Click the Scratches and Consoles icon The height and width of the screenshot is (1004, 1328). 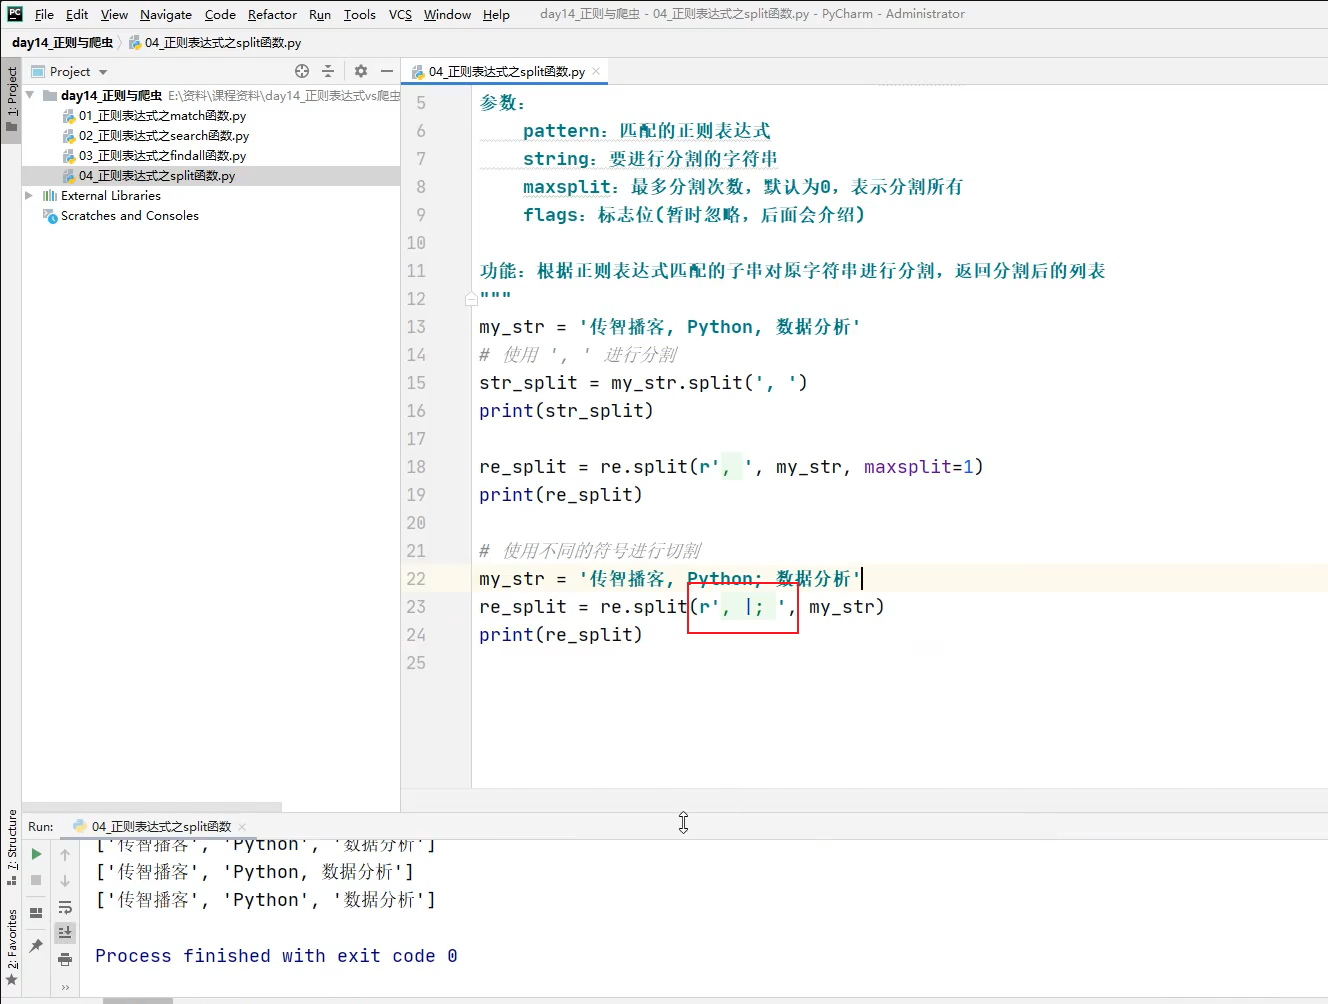coord(50,215)
